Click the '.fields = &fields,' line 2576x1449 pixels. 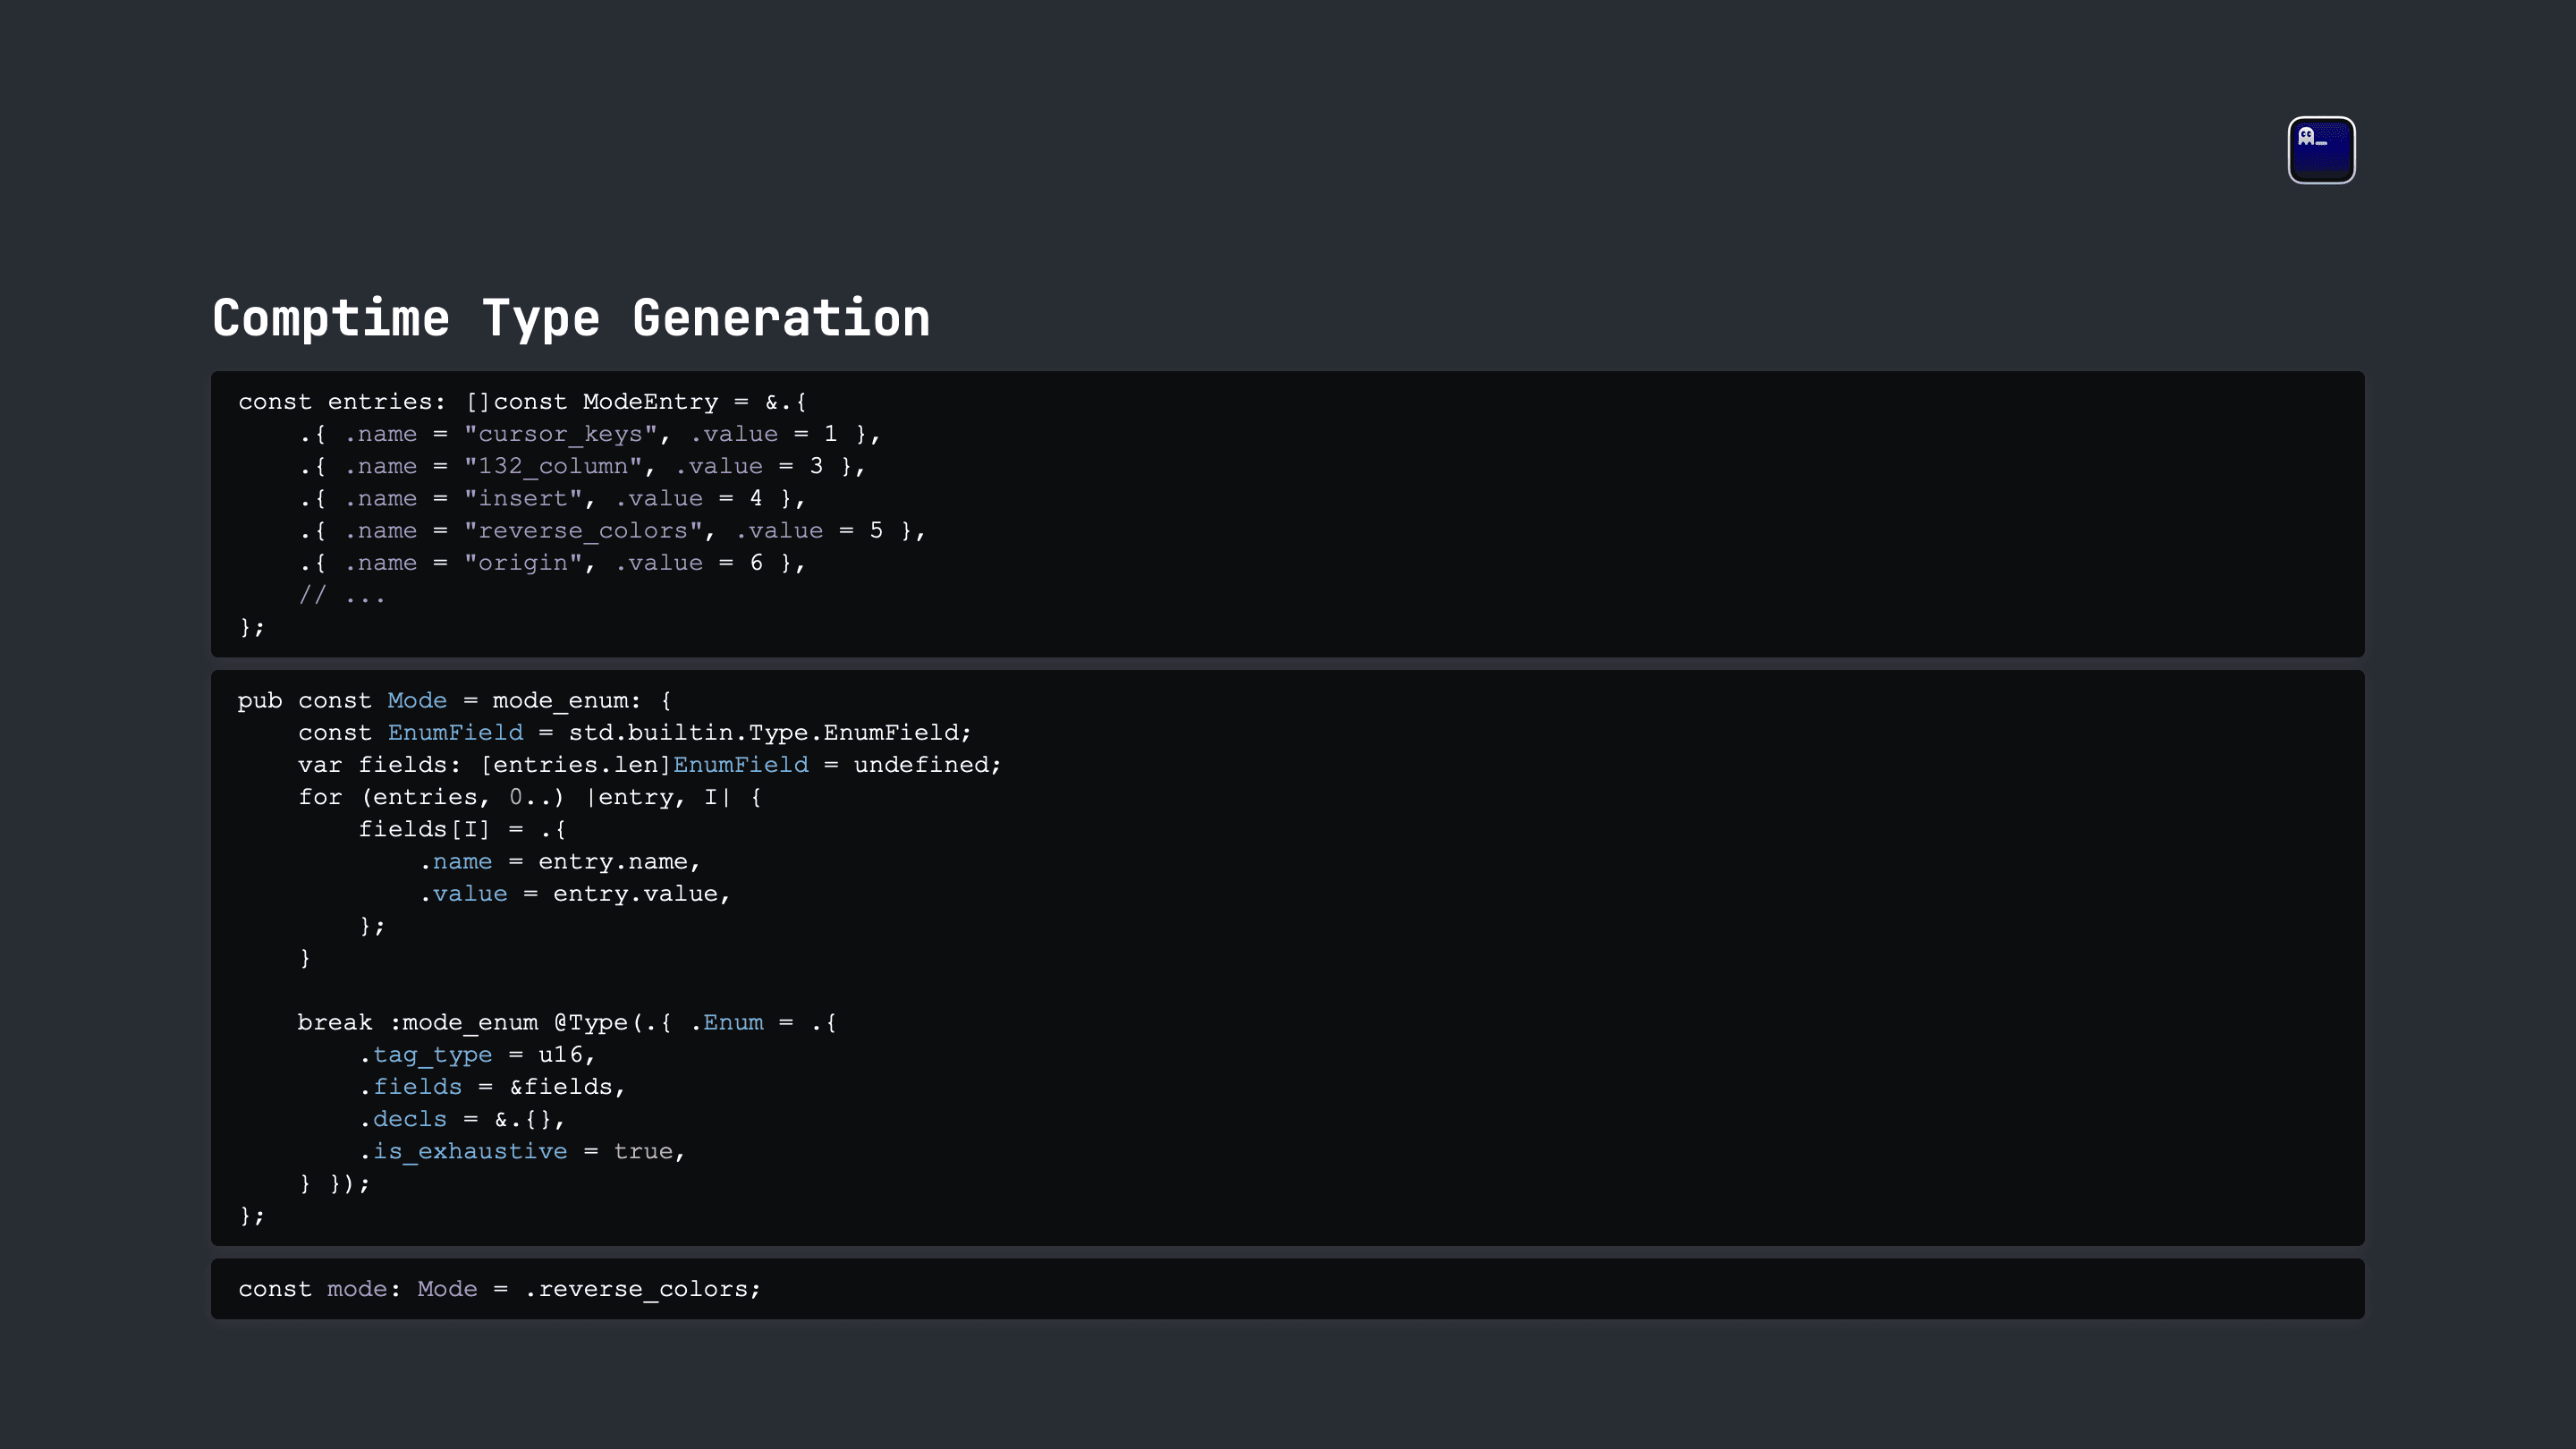(x=492, y=1087)
